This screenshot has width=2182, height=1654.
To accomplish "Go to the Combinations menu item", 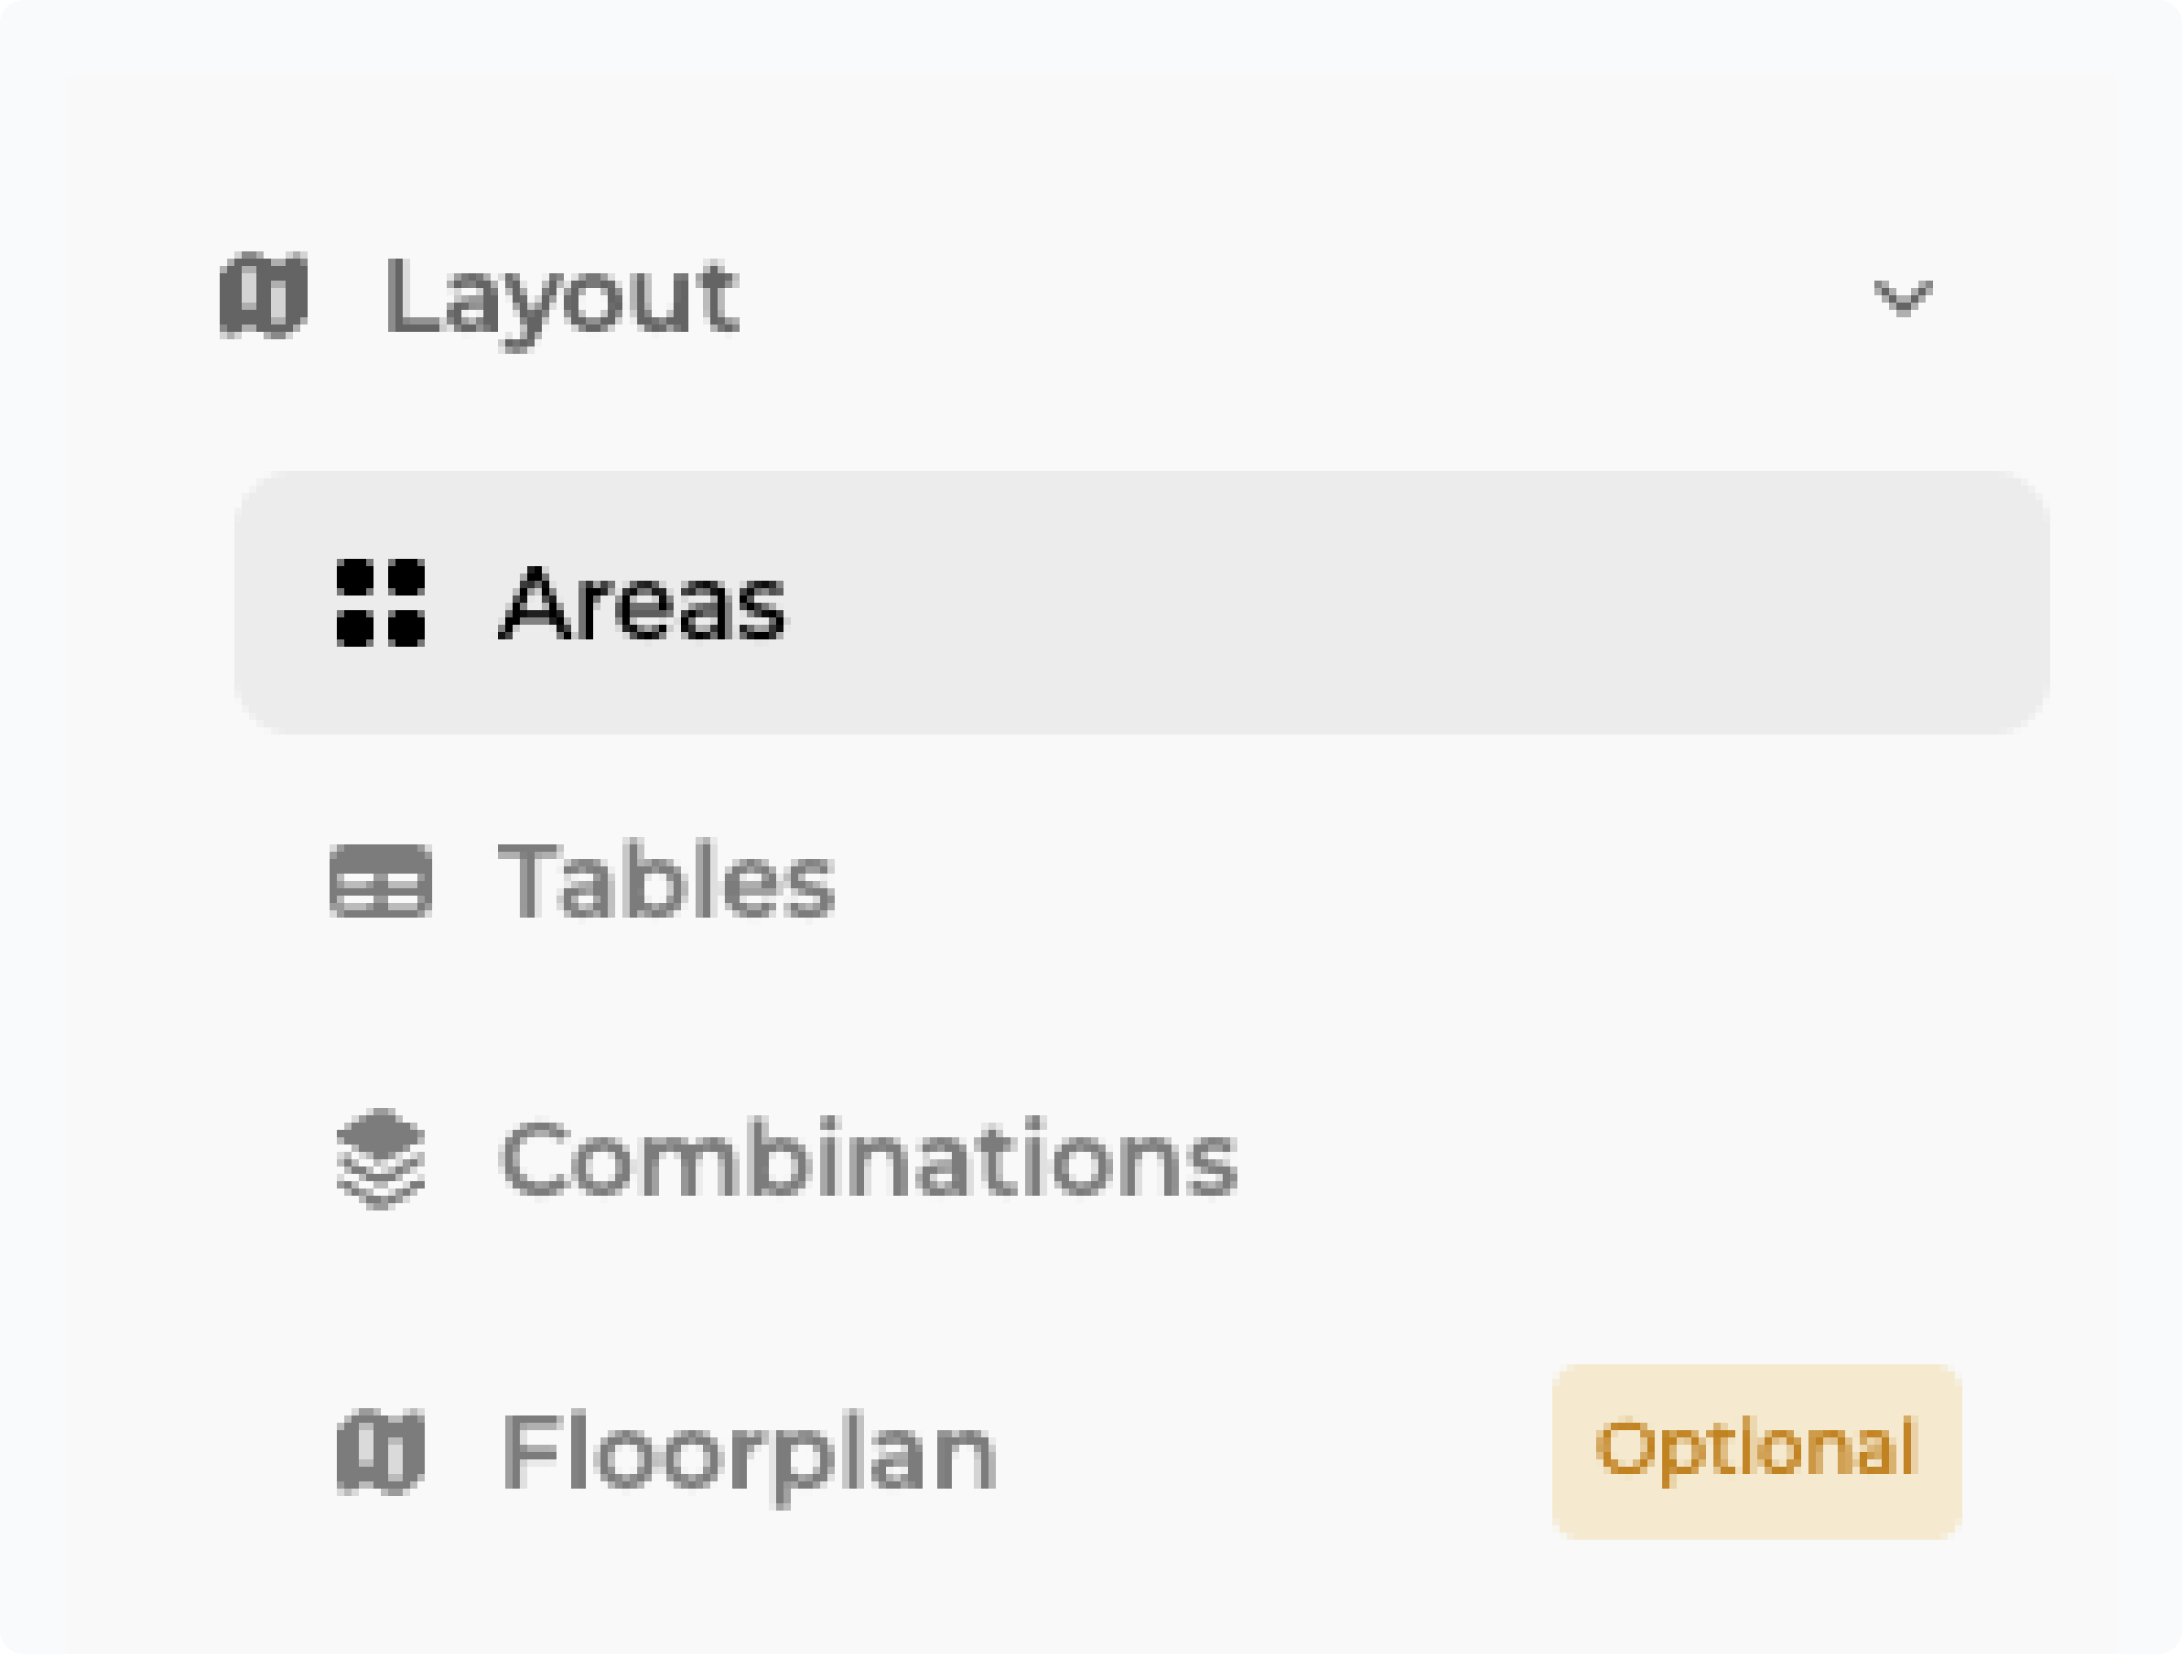I will (x=868, y=1159).
